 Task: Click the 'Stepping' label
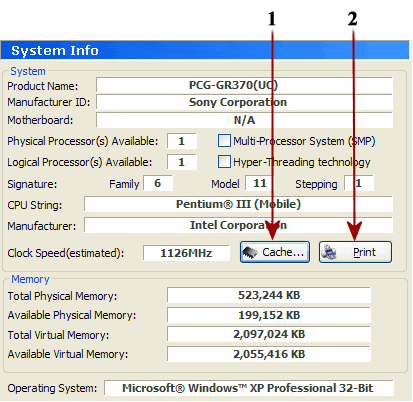tap(316, 184)
